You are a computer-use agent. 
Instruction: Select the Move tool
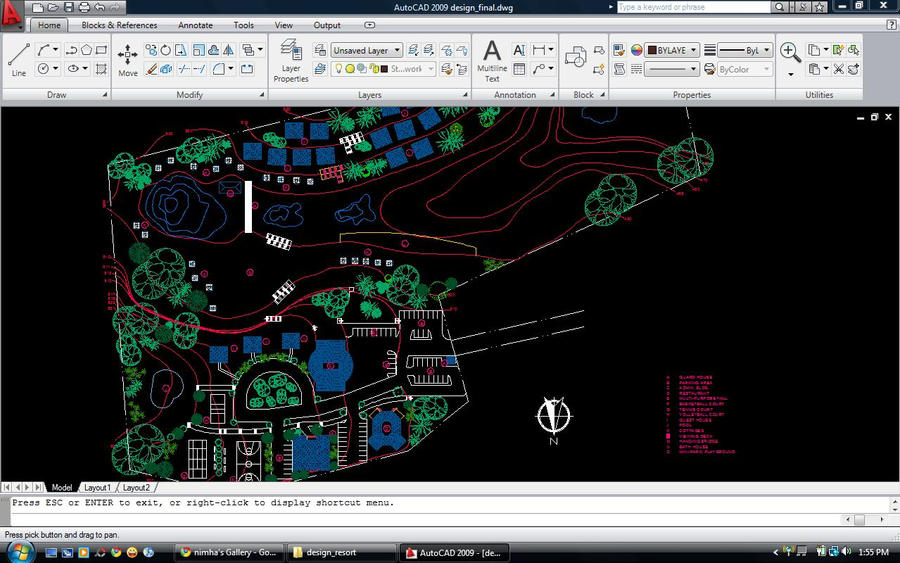click(127, 60)
